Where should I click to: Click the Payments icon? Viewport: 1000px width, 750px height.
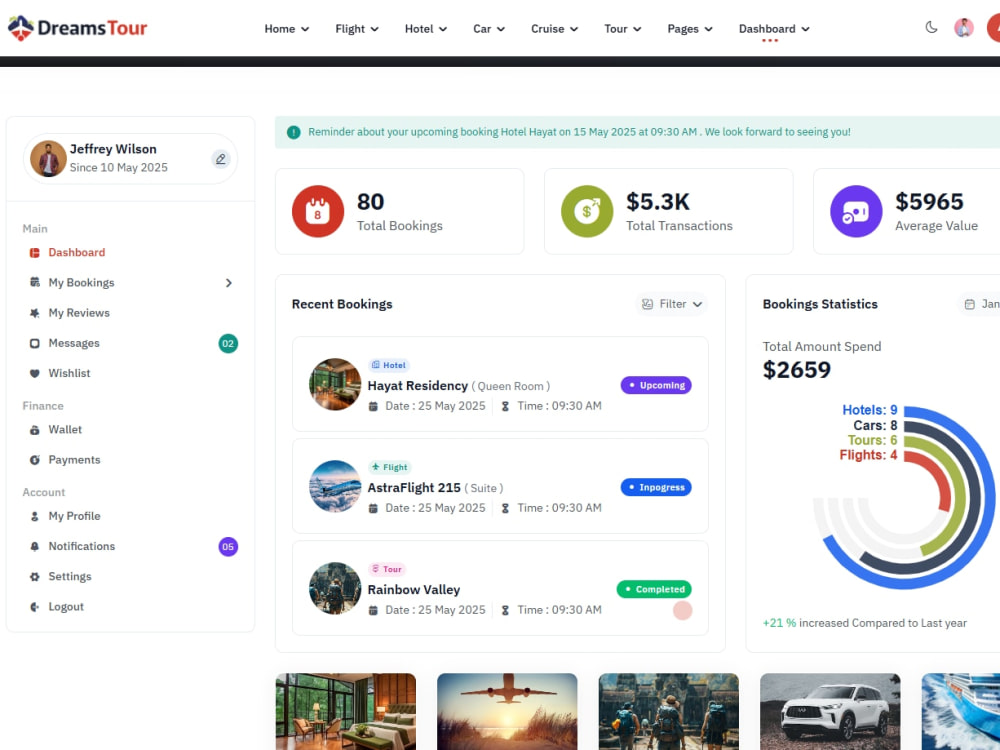34,460
